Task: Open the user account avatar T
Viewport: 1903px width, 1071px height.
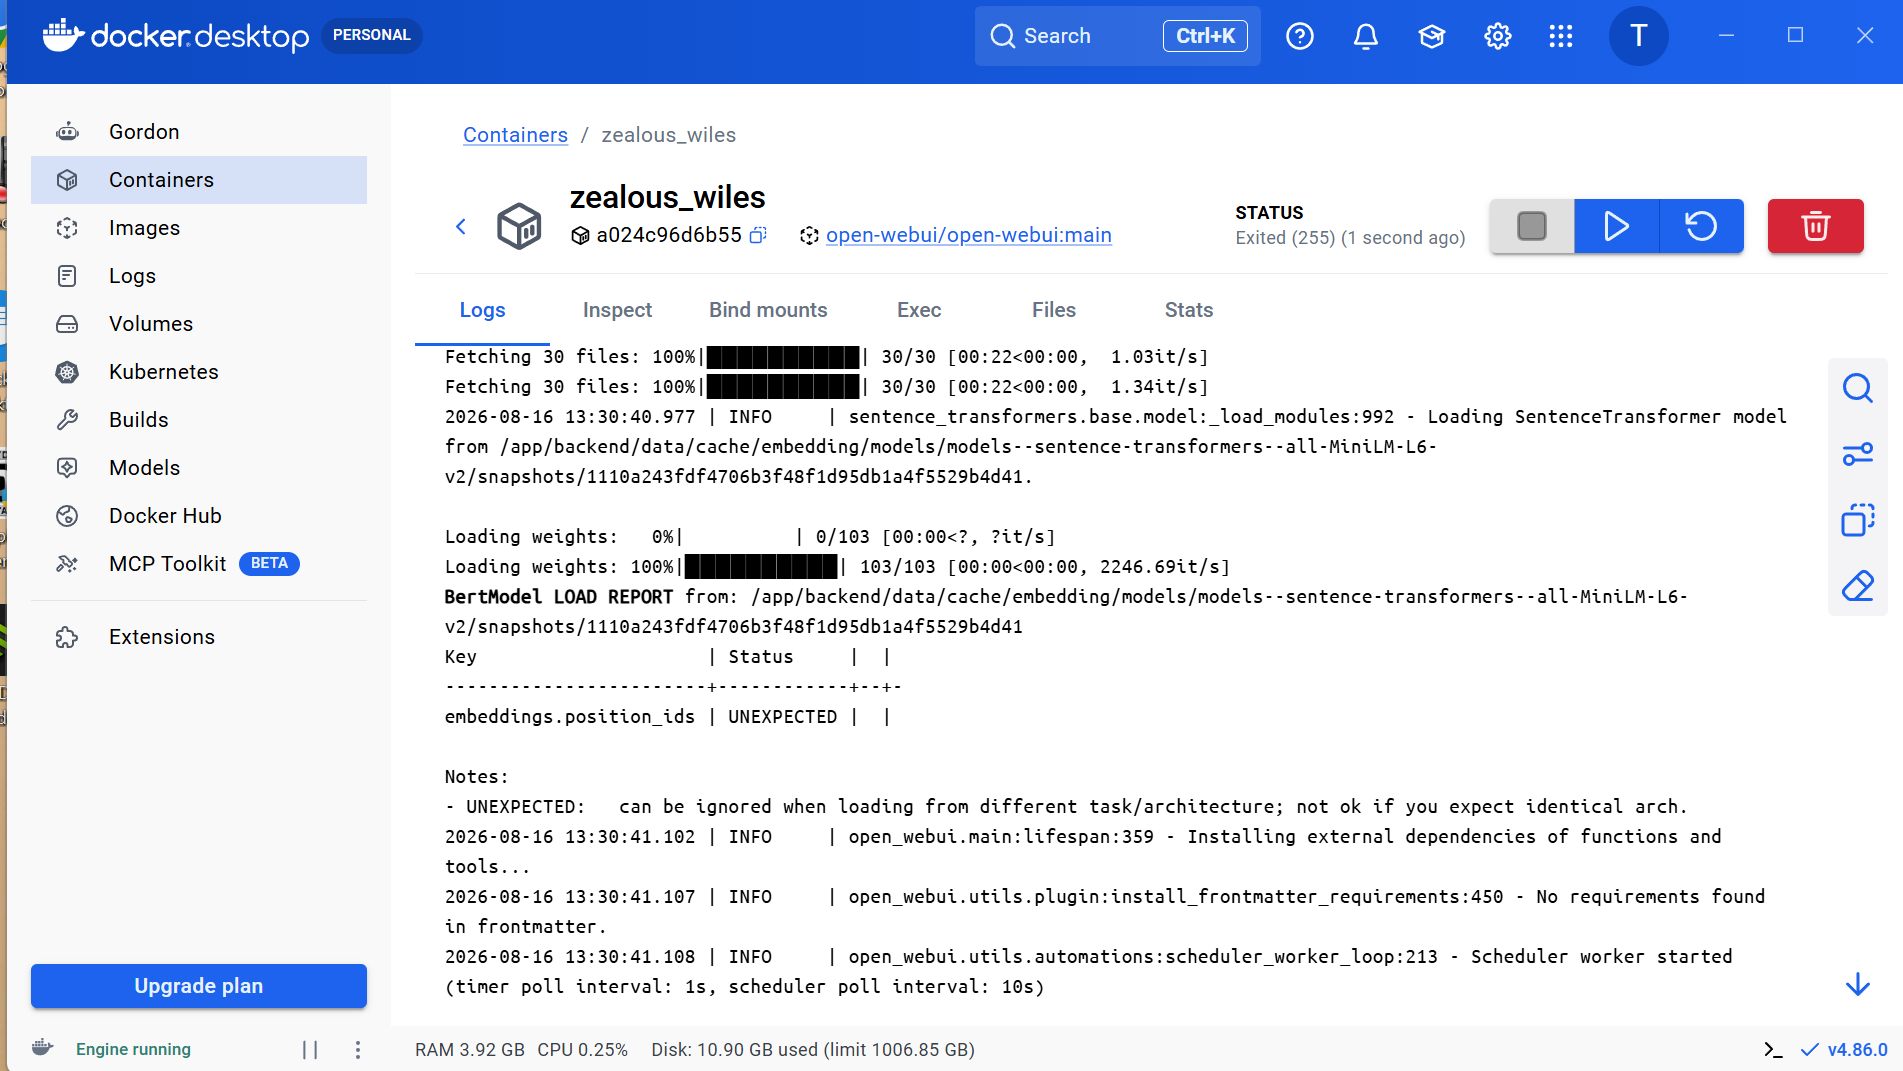Action: [1638, 36]
